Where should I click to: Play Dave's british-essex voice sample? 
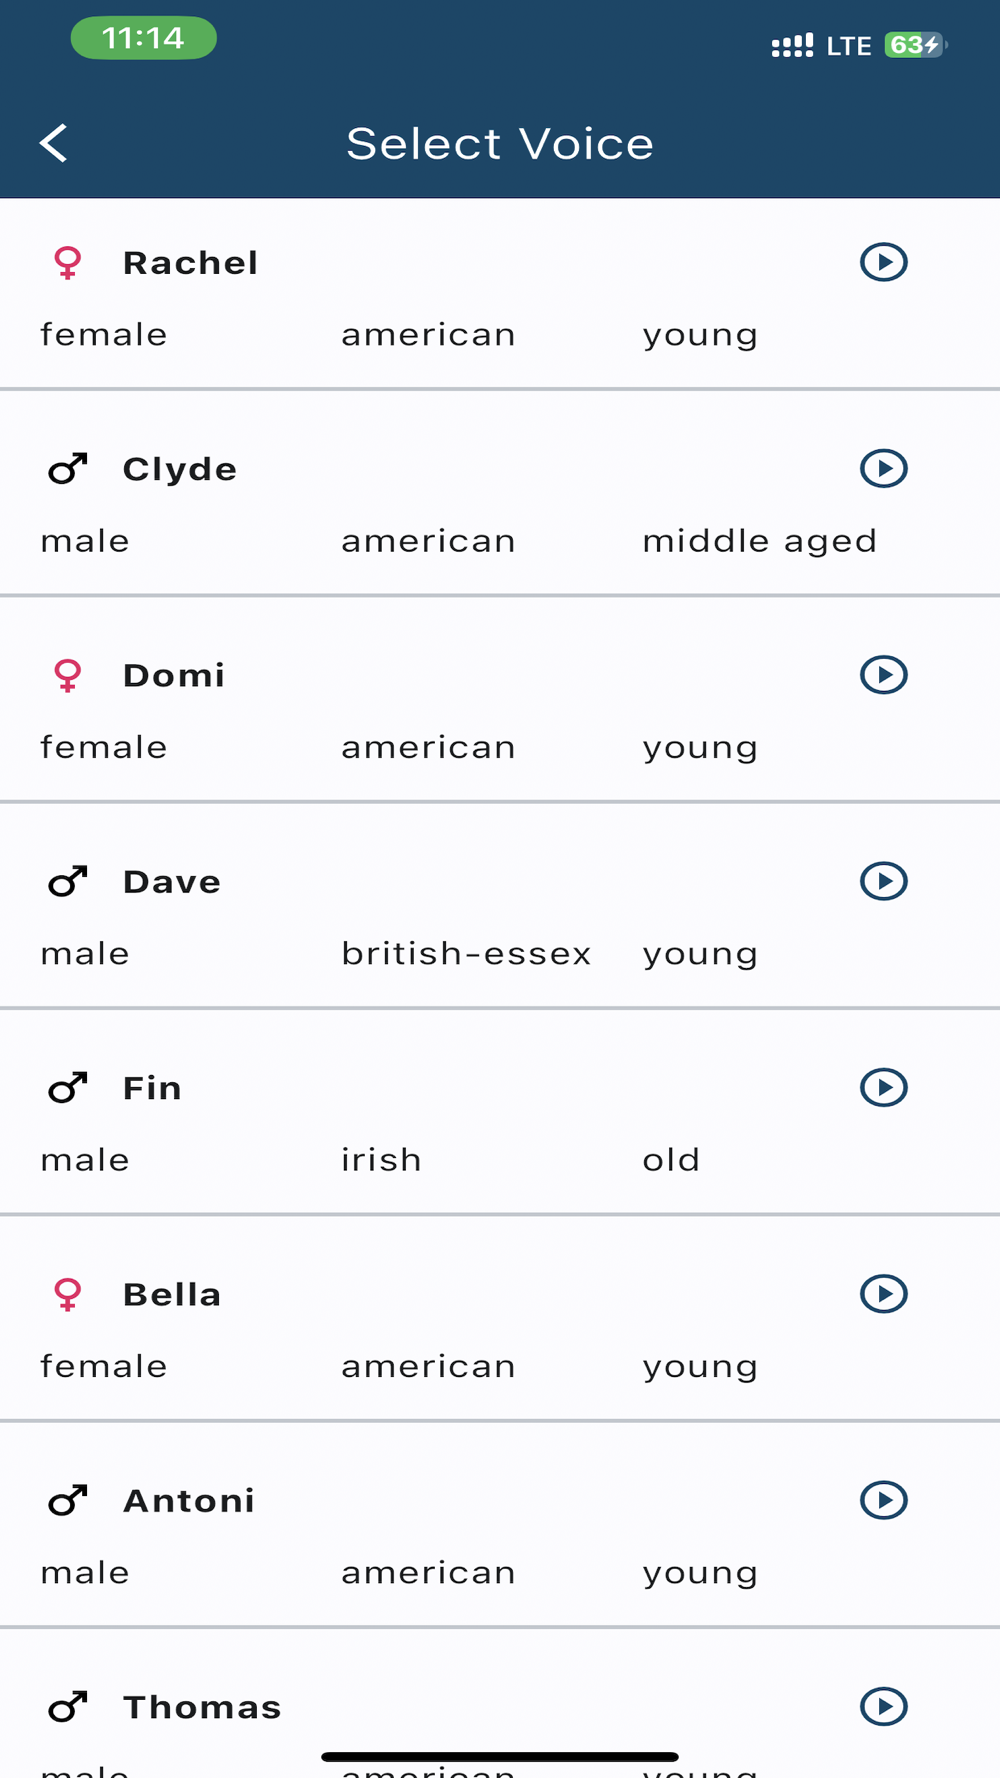pyautogui.click(x=883, y=881)
